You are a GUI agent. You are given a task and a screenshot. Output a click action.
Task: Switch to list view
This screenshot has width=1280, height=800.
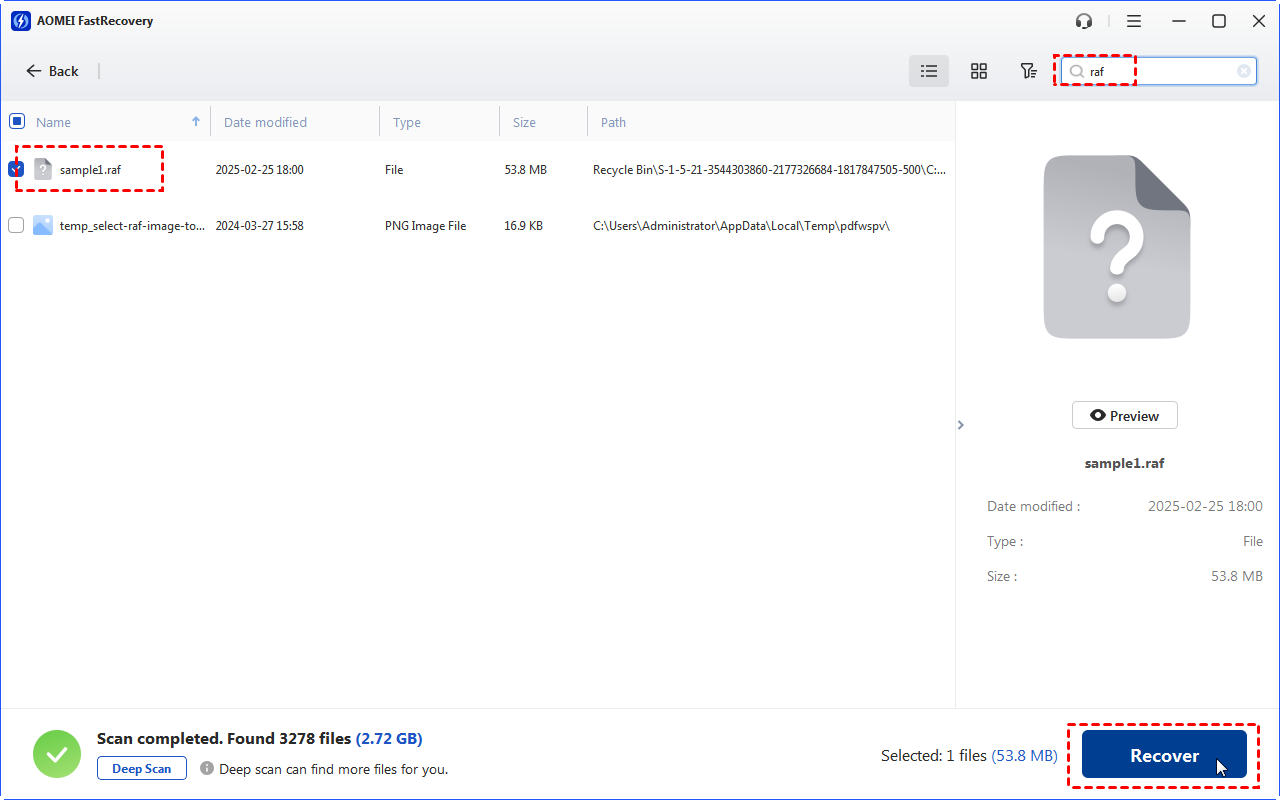tap(929, 71)
